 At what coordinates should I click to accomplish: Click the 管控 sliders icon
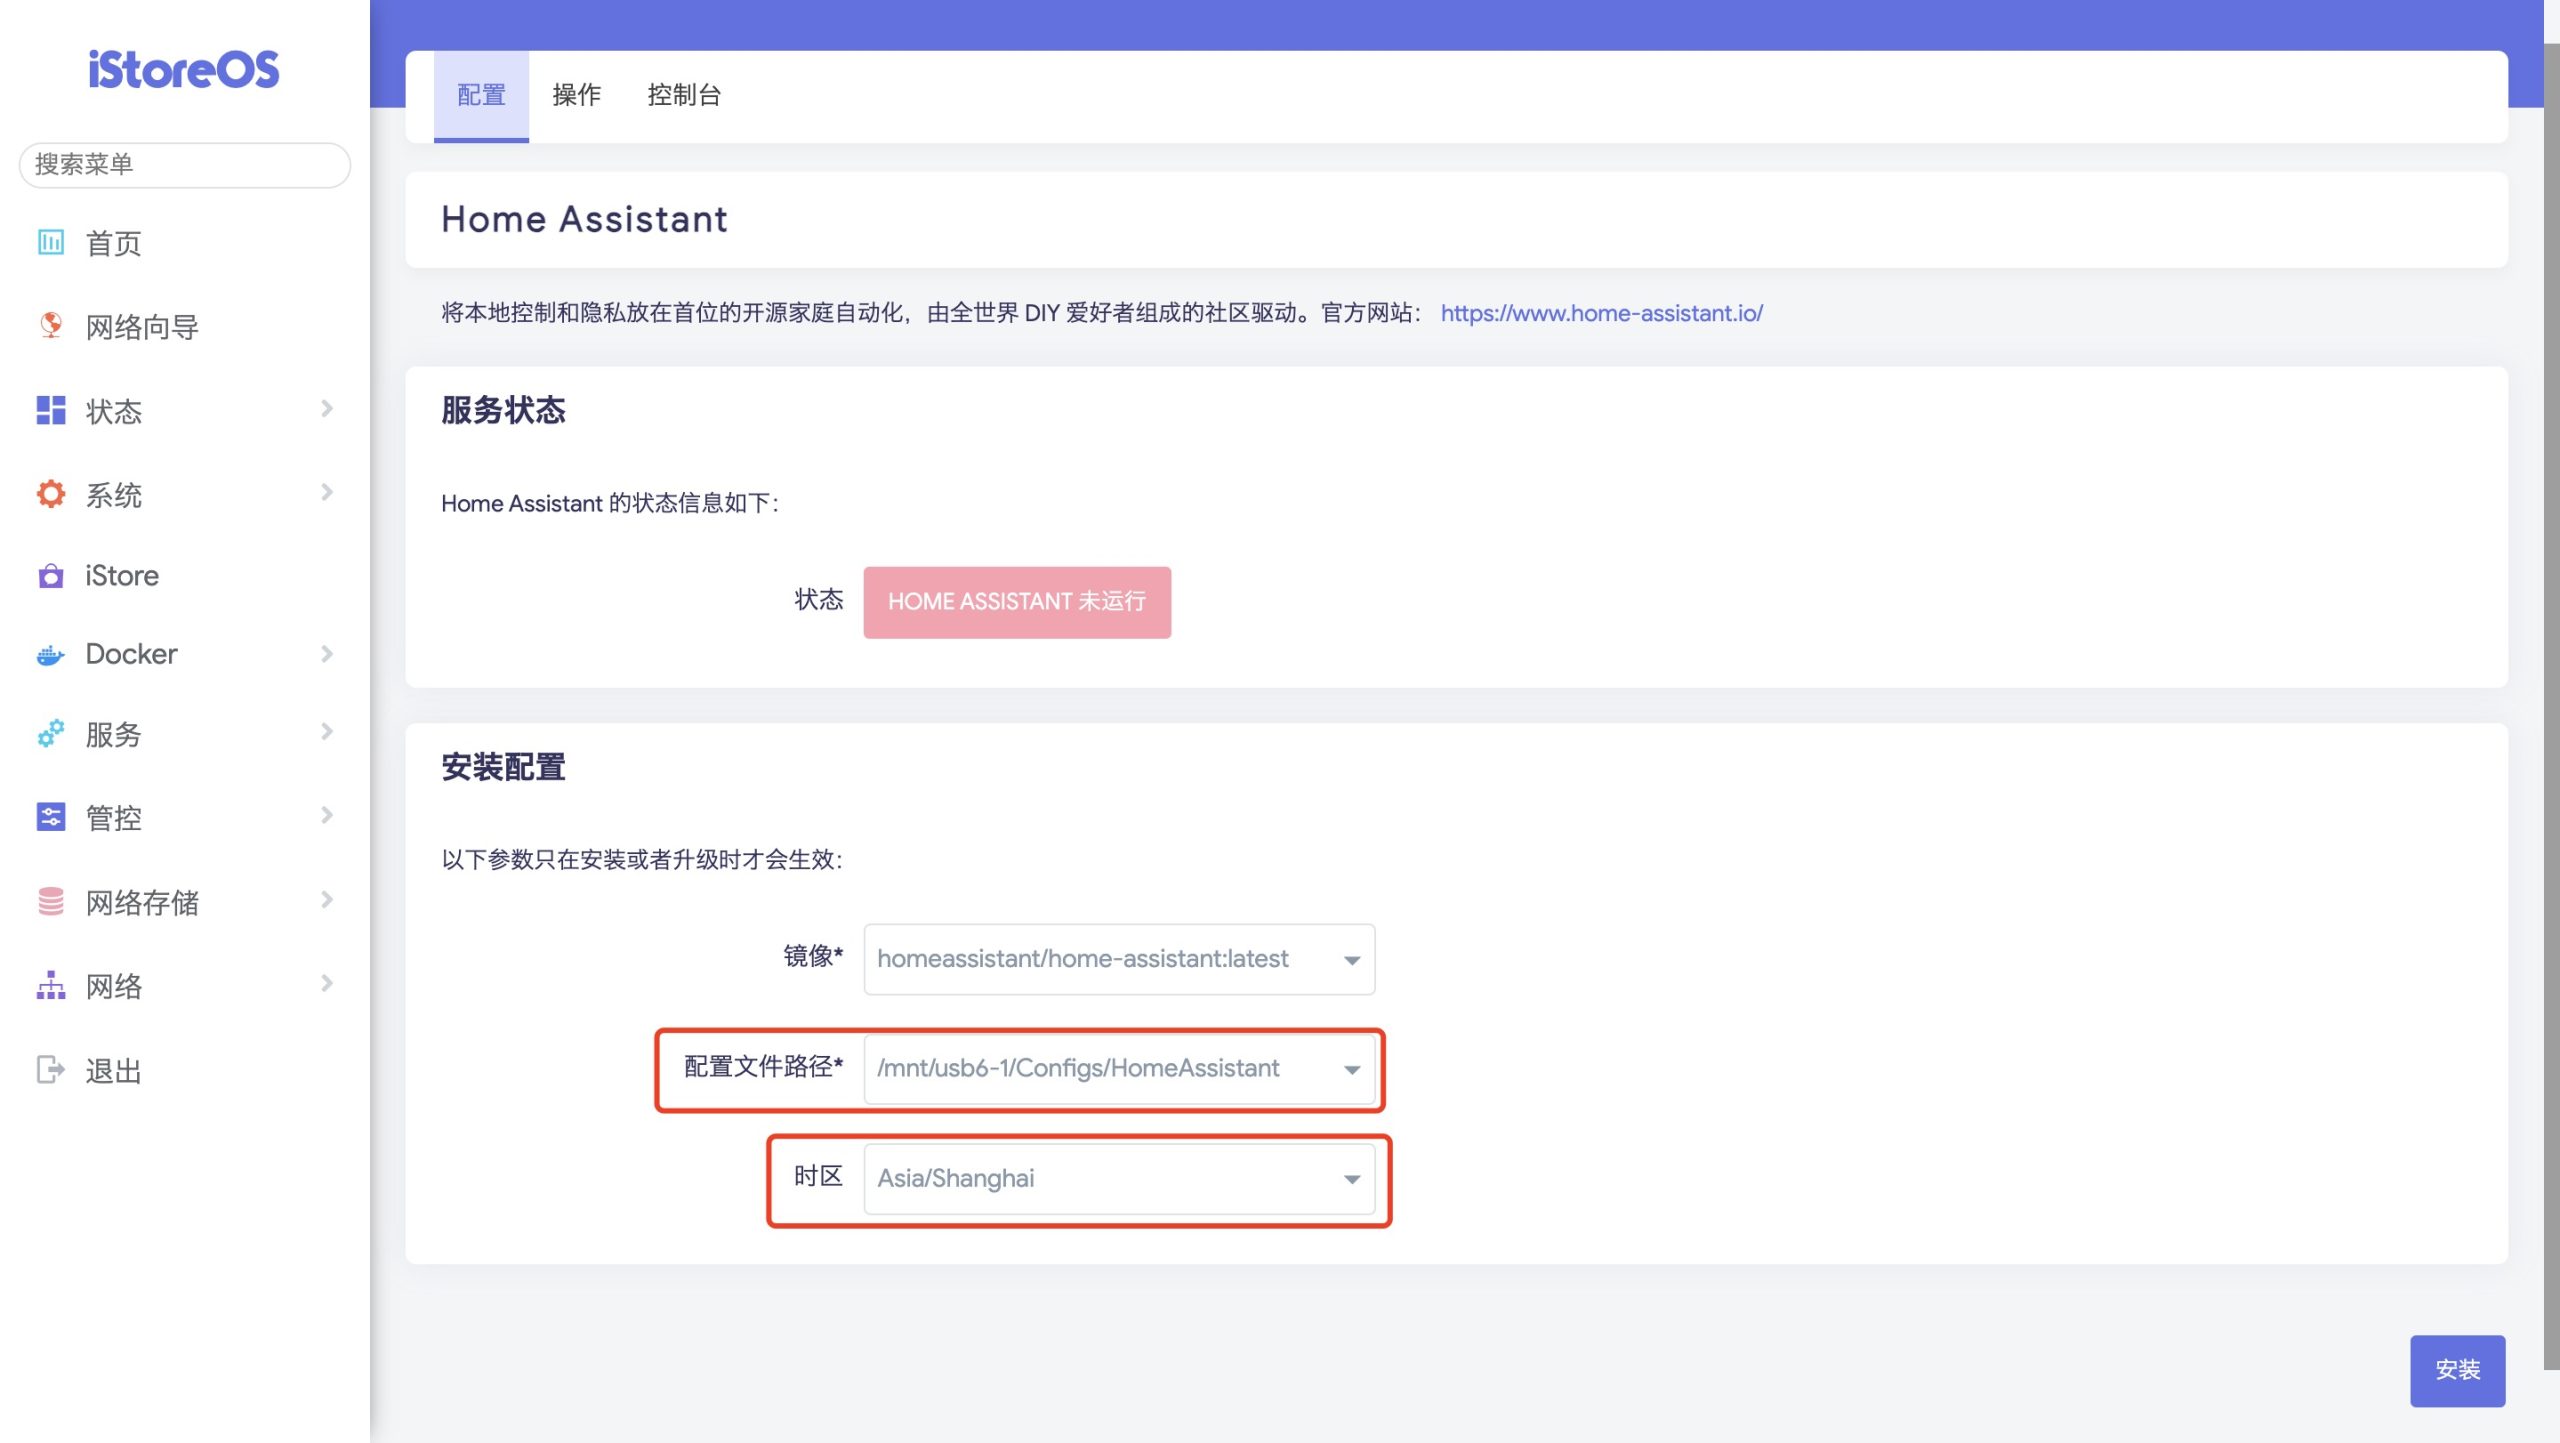(x=51, y=817)
